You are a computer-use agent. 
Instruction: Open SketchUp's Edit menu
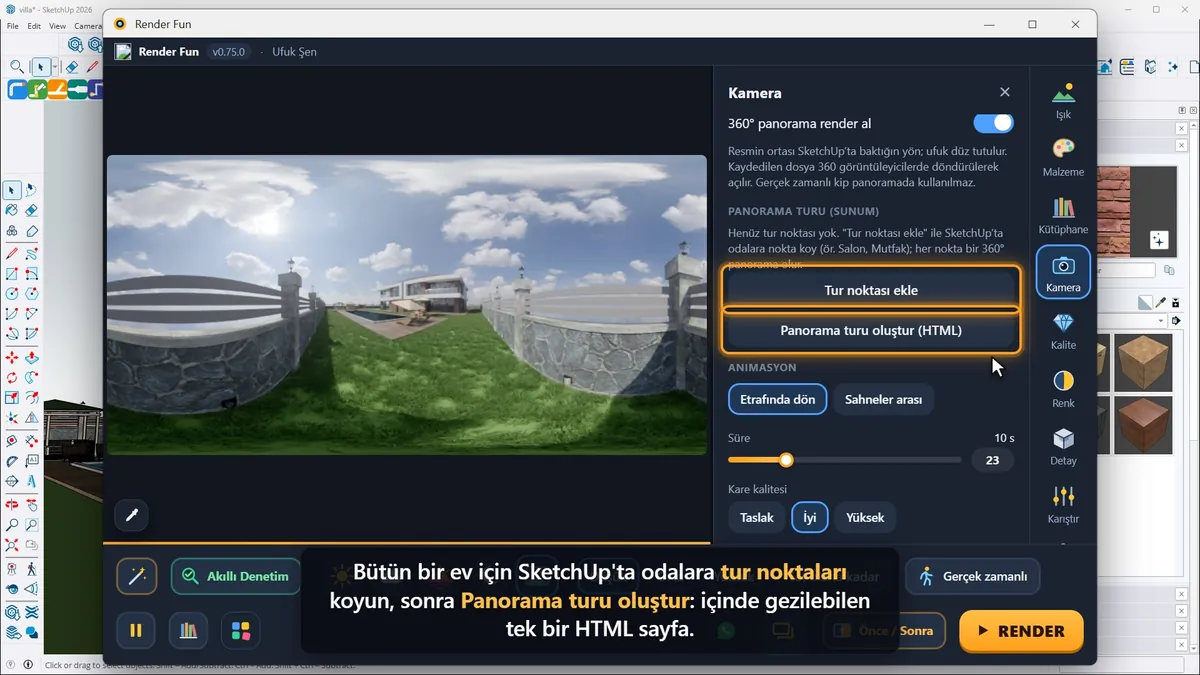click(x=34, y=26)
